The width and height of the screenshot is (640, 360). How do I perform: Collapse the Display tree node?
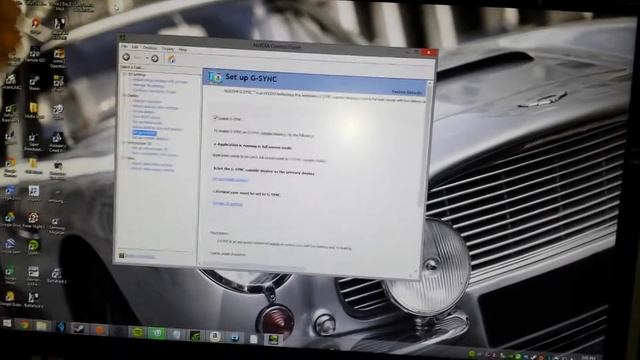coord(125,95)
